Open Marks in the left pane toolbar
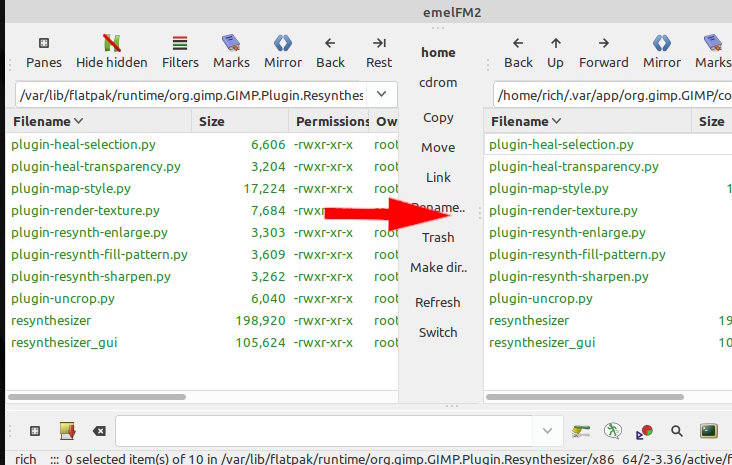This screenshot has width=732, height=465. (x=231, y=43)
